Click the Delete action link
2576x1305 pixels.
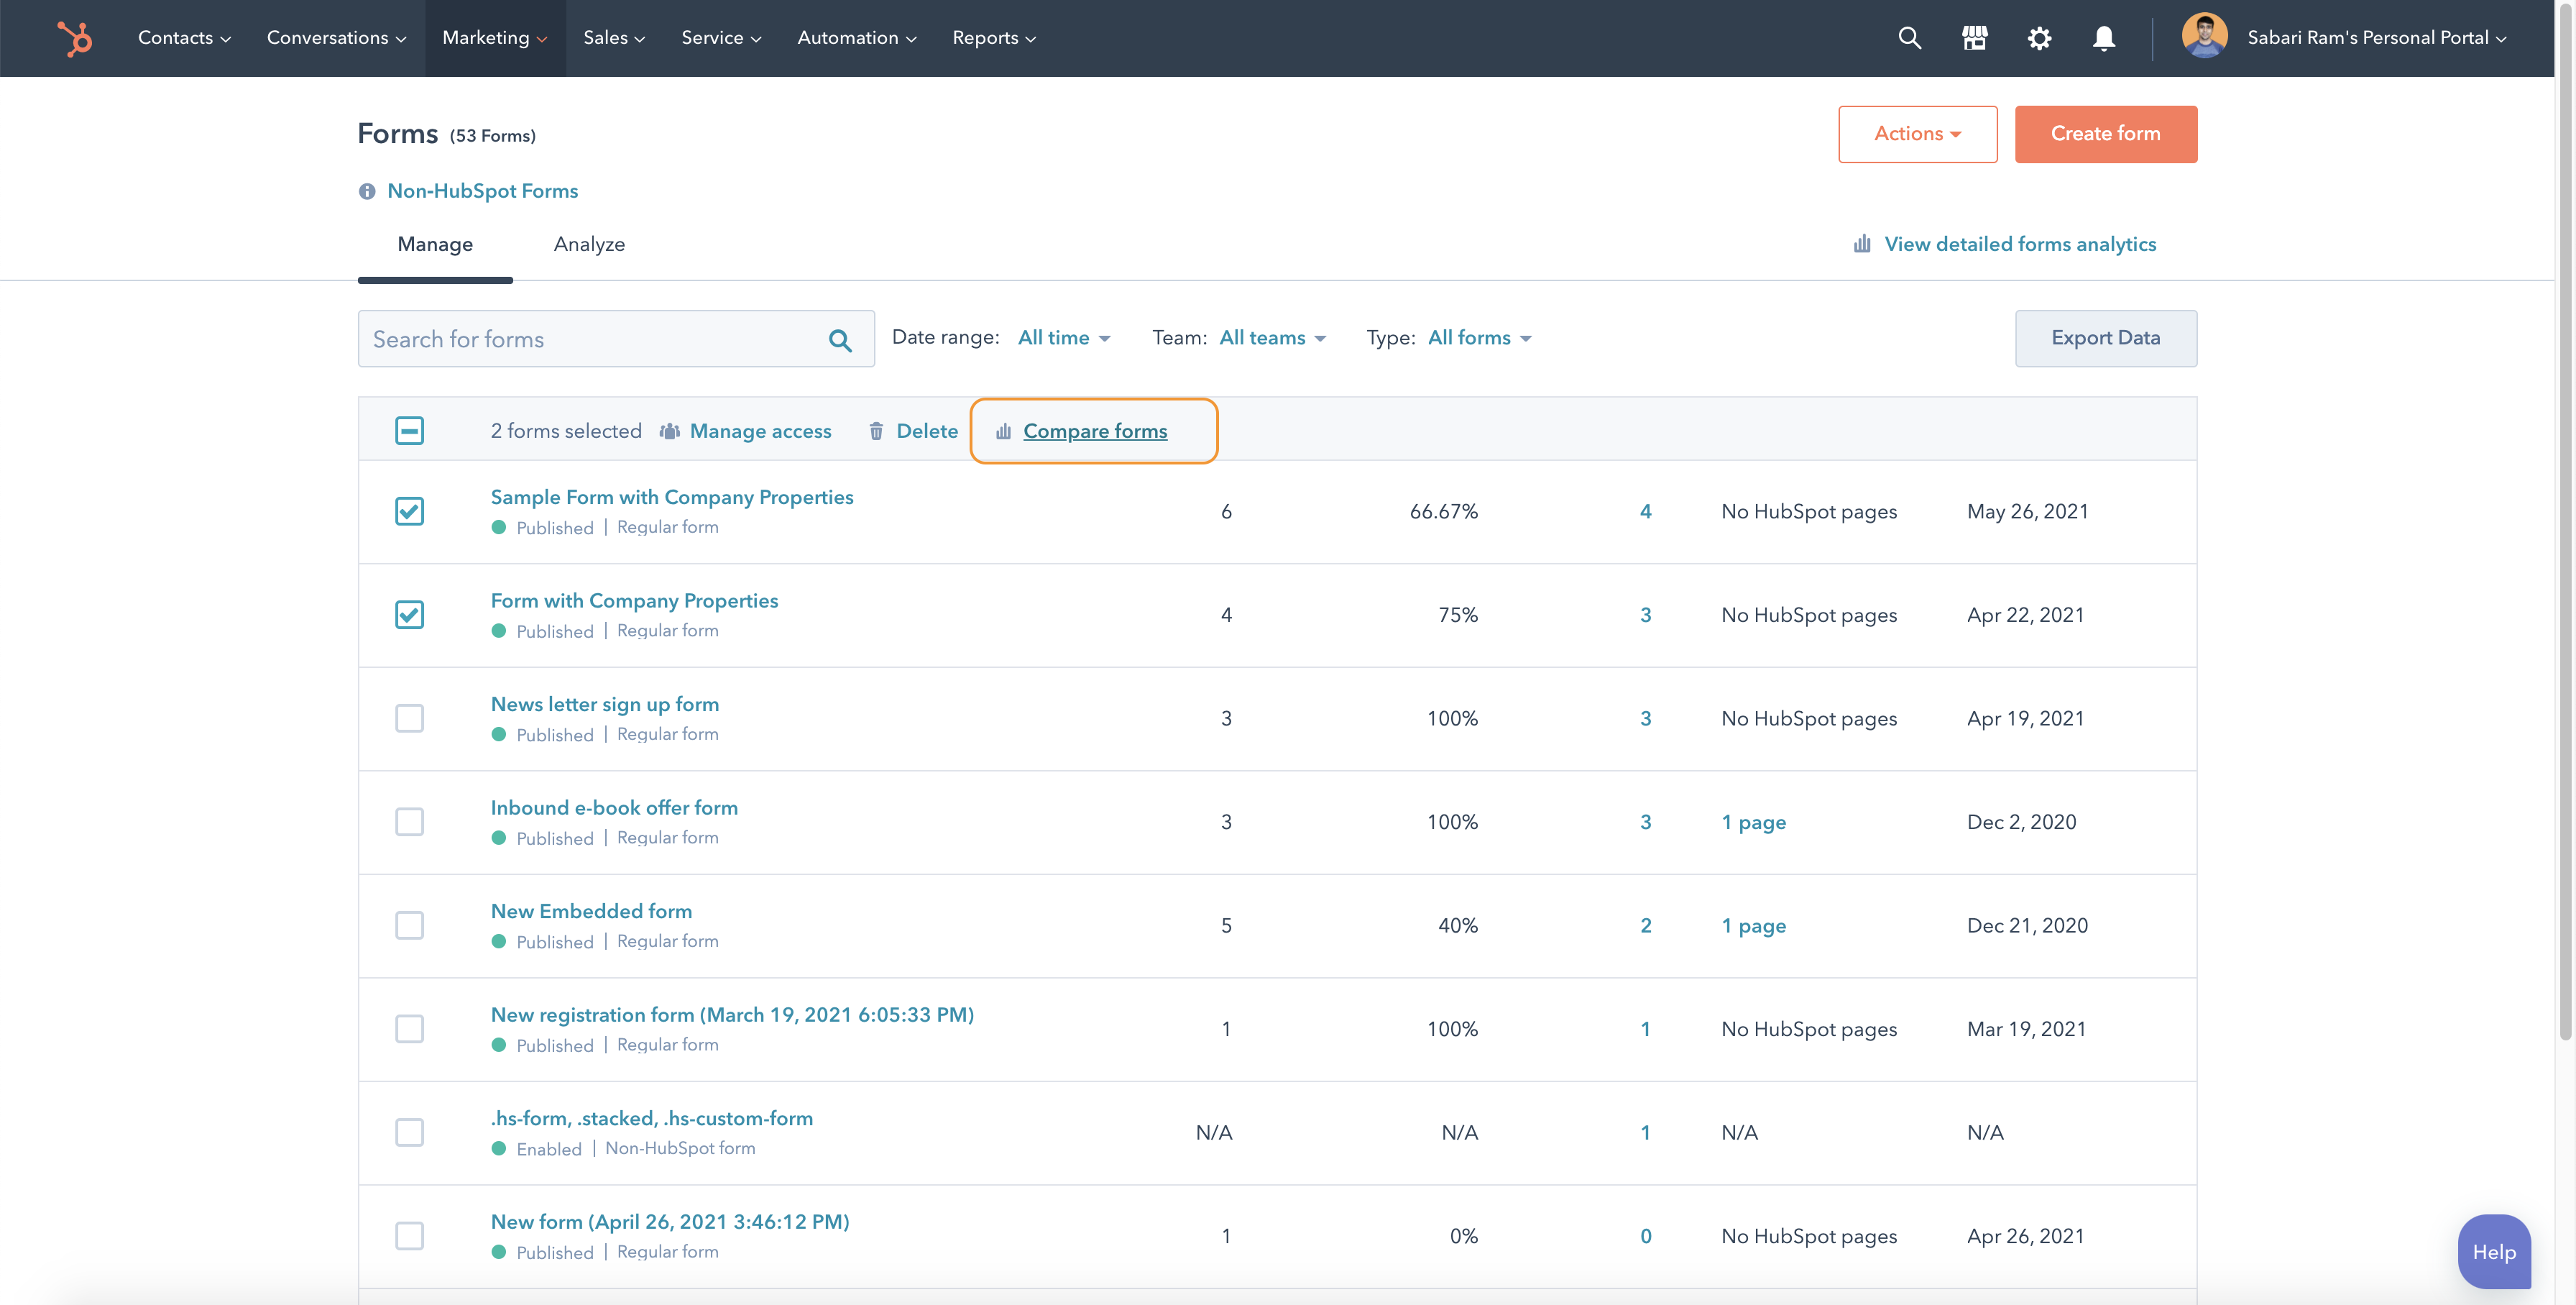coord(926,431)
